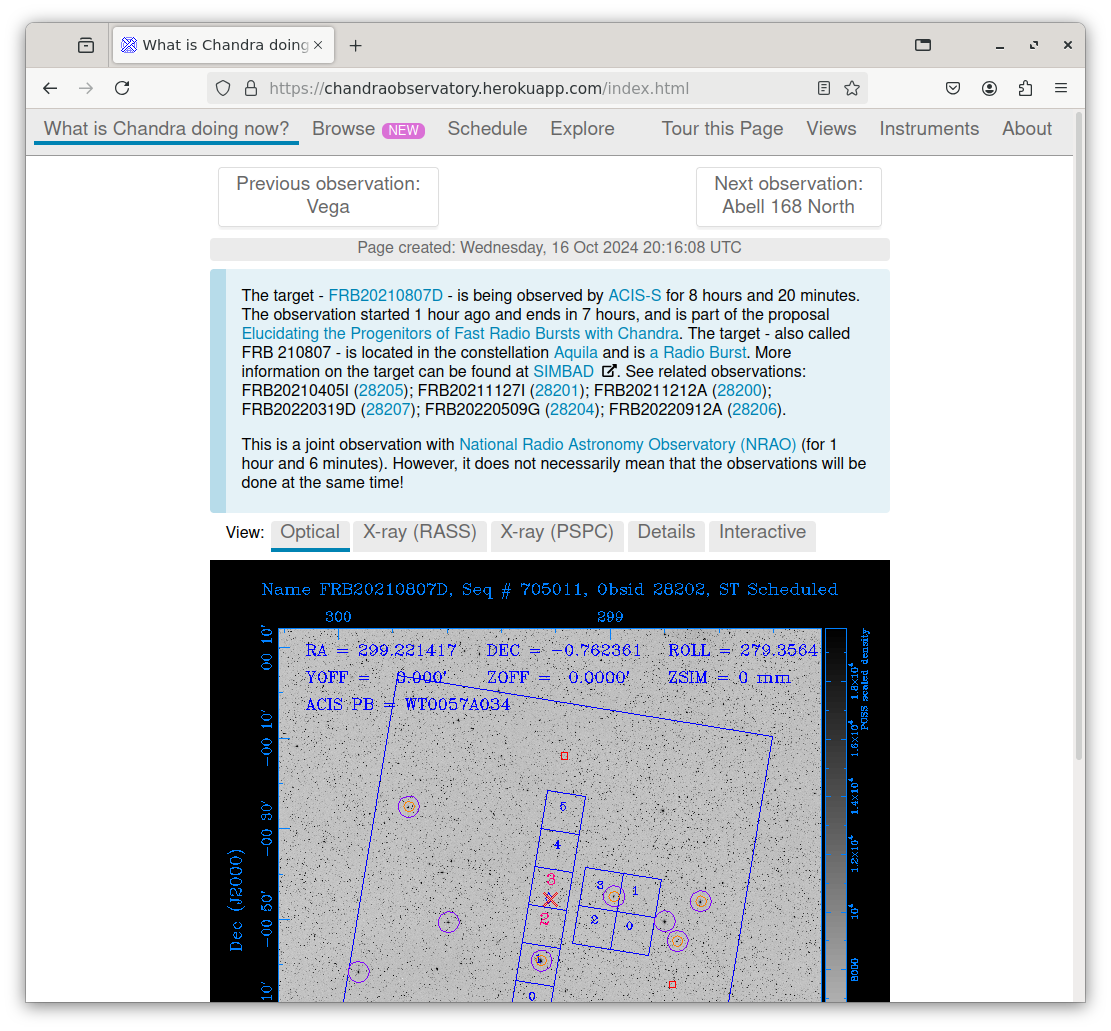This screenshot has height=1031, width=1111.
Task: Reload the page with refresh icon
Action: point(122,89)
